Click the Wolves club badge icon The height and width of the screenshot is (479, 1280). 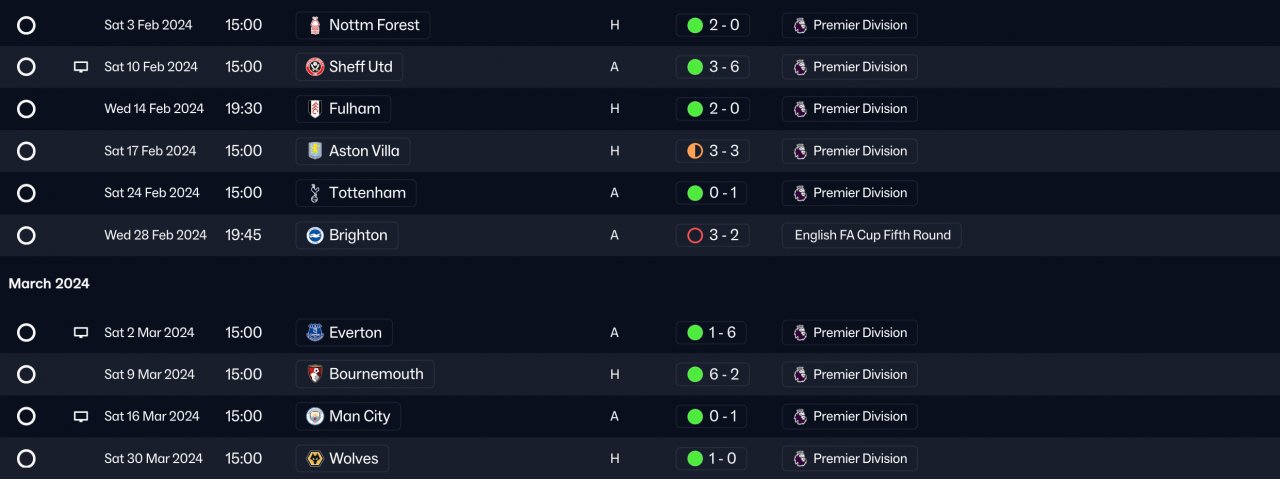tap(315, 459)
